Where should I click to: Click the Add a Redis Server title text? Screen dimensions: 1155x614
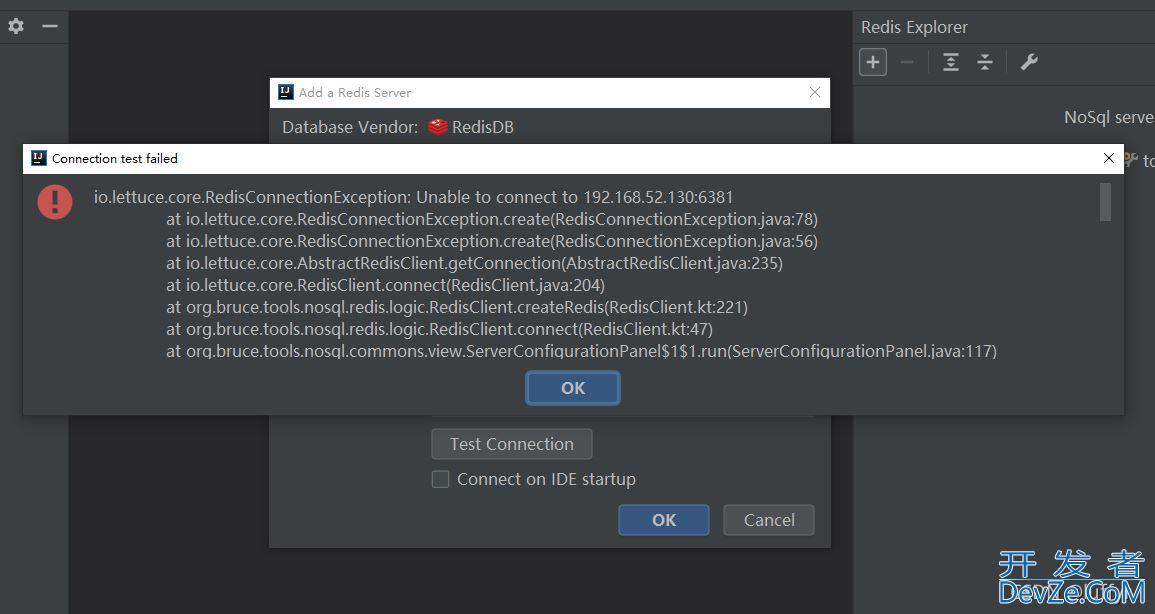point(355,93)
